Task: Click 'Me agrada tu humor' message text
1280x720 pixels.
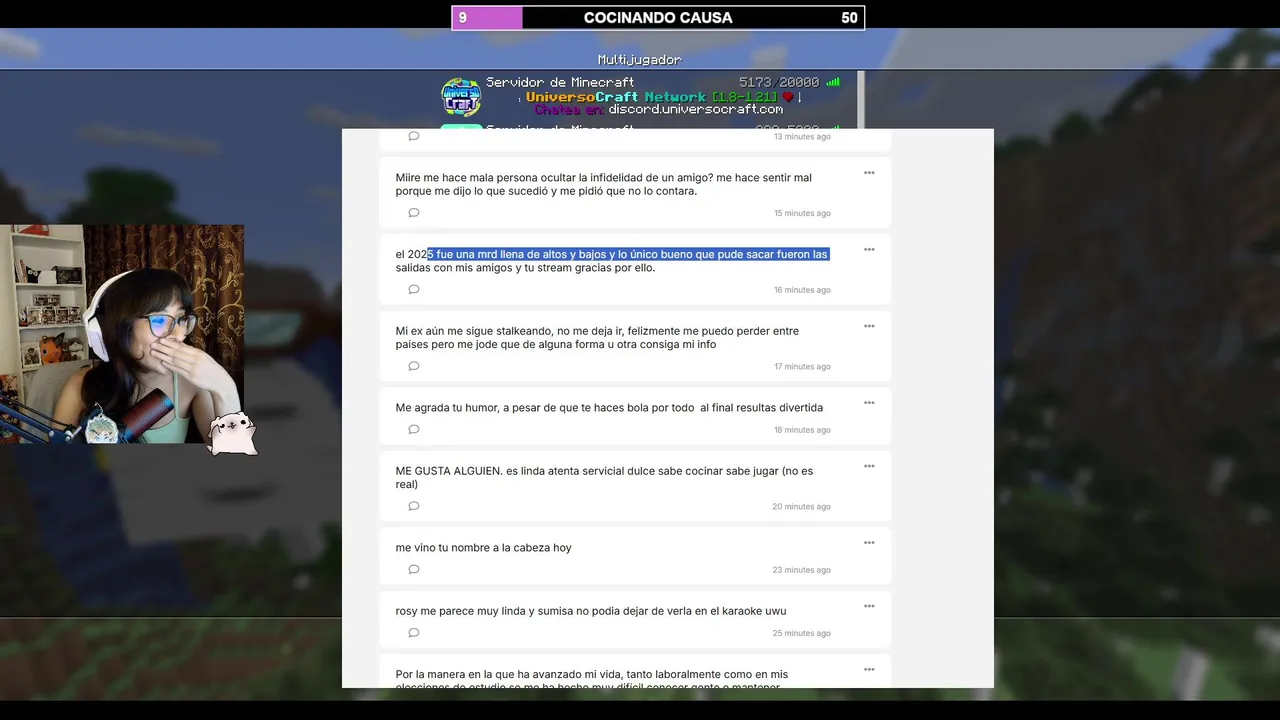Action: coord(609,408)
